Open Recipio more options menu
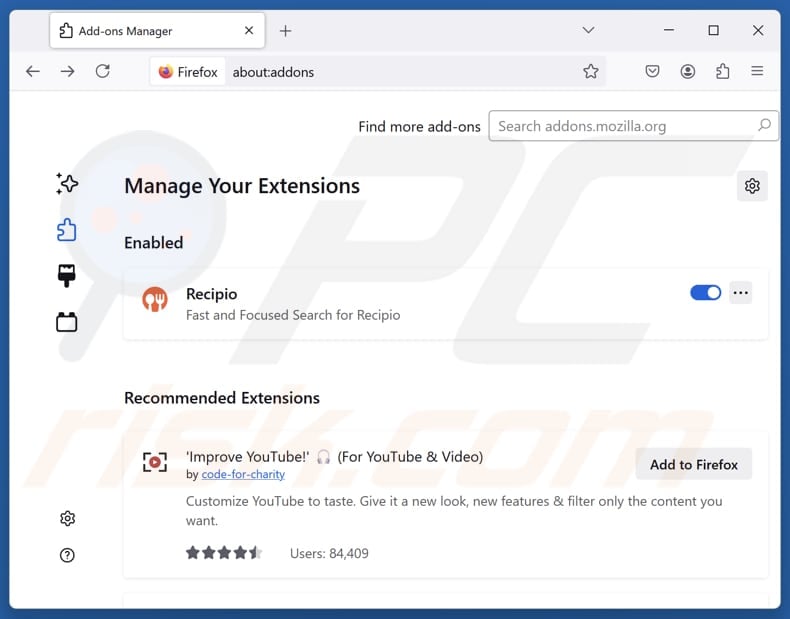 click(x=741, y=293)
